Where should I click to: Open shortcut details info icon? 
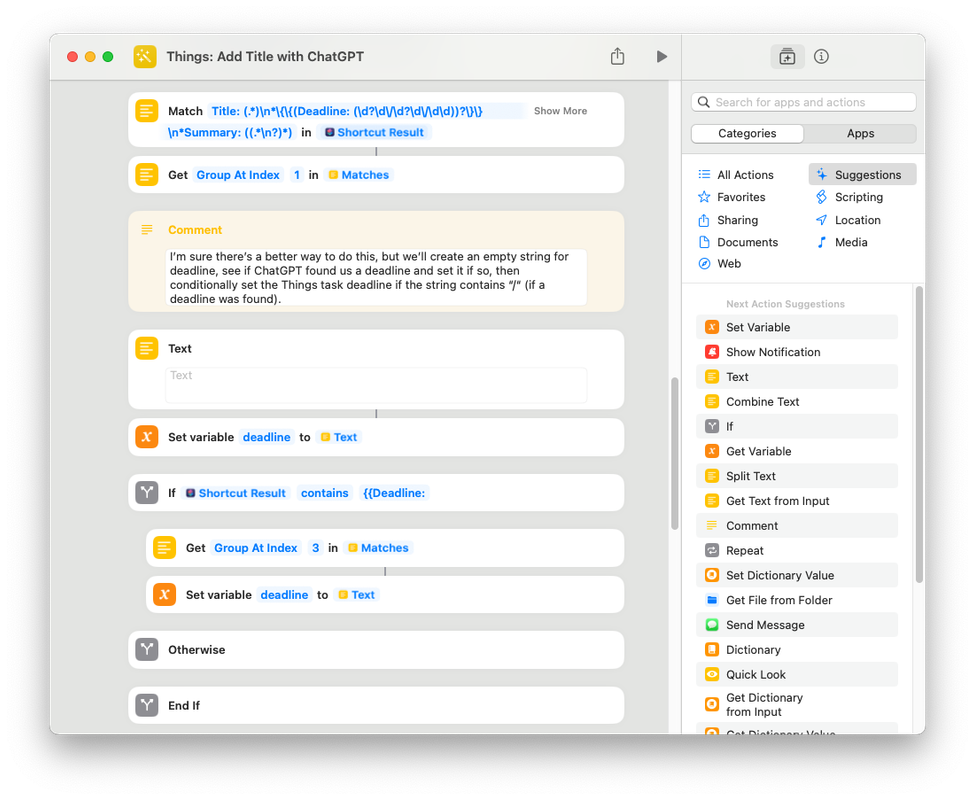821,57
